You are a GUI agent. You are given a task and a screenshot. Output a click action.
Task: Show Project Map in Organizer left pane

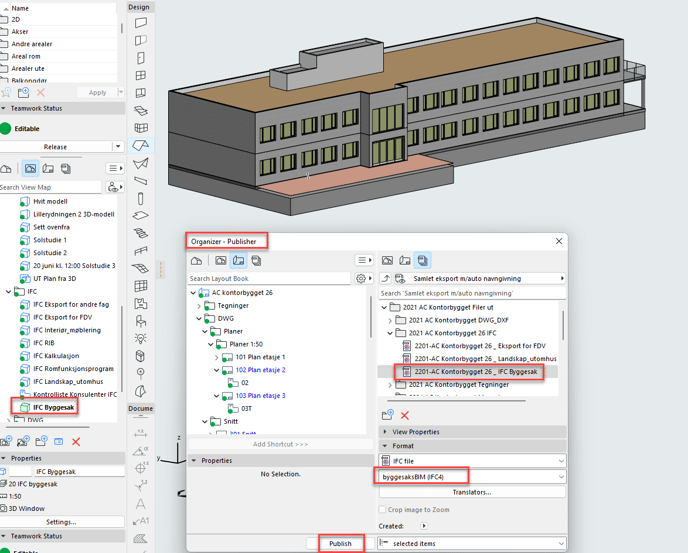[x=196, y=261]
